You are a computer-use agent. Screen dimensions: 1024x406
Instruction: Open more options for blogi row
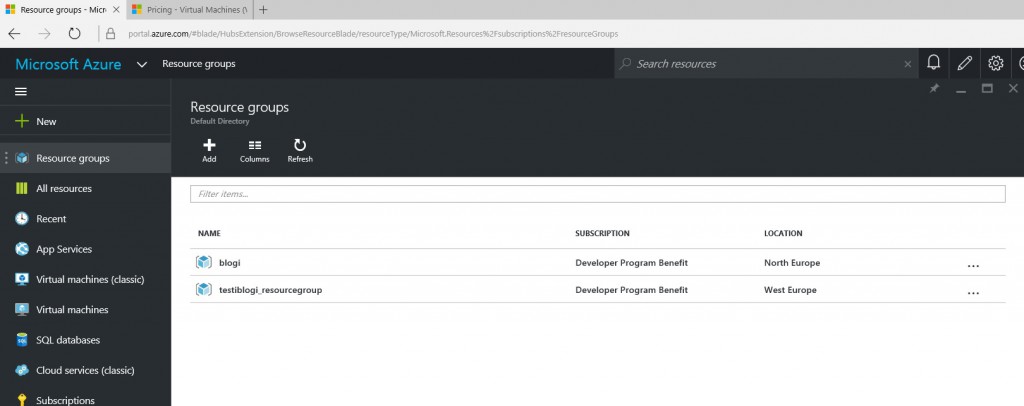tap(973, 266)
